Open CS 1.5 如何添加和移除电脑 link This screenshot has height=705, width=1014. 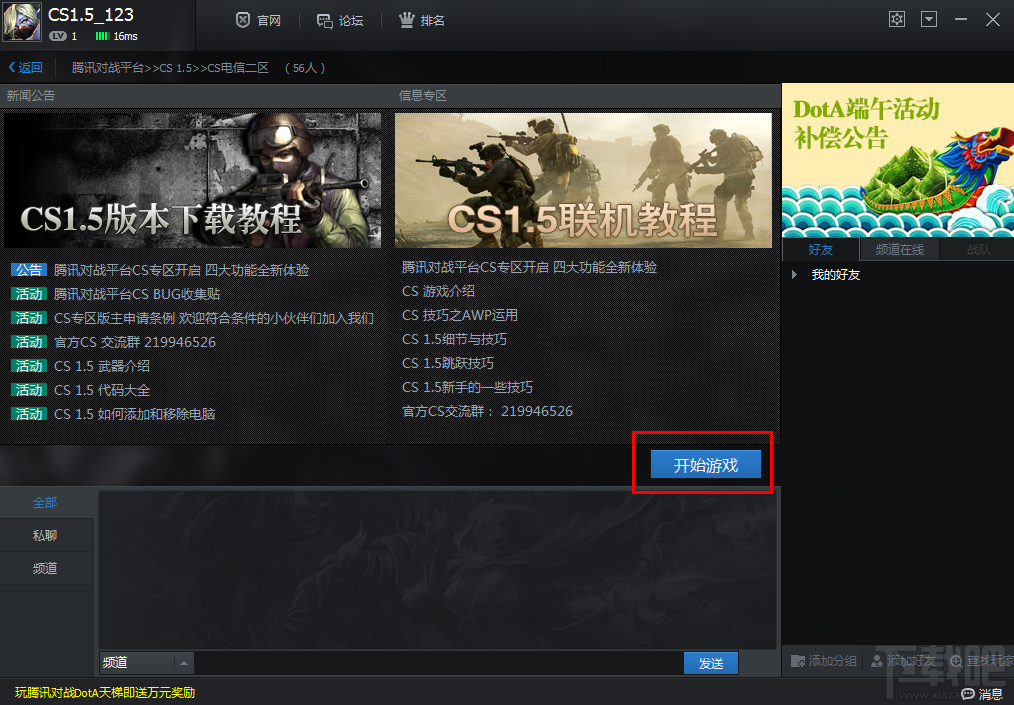point(135,413)
